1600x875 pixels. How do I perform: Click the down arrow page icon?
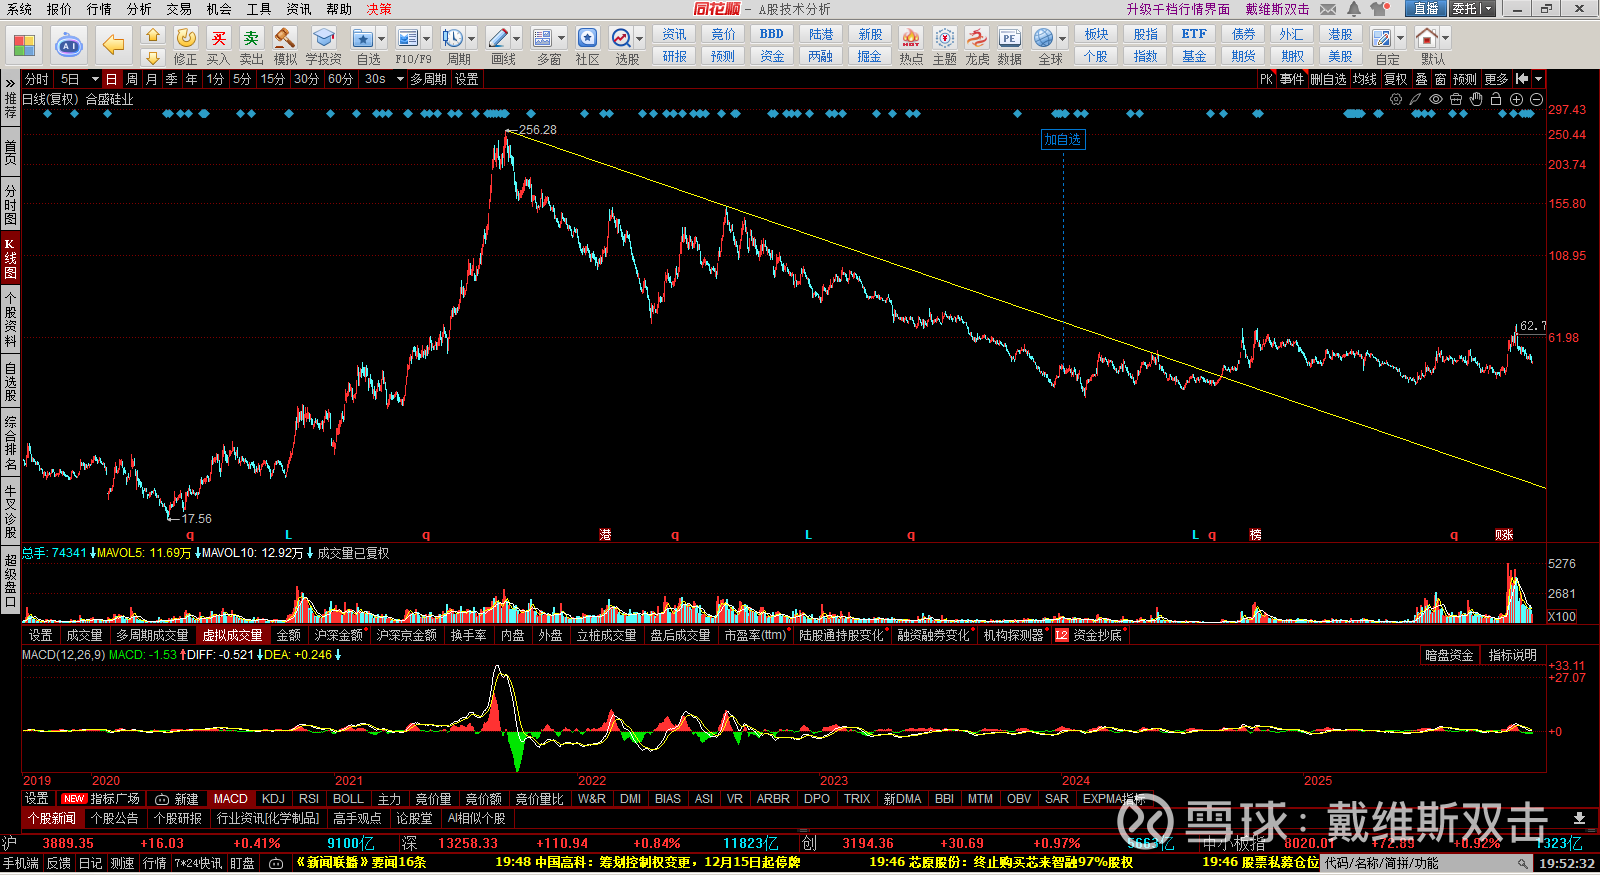coord(153,58)
